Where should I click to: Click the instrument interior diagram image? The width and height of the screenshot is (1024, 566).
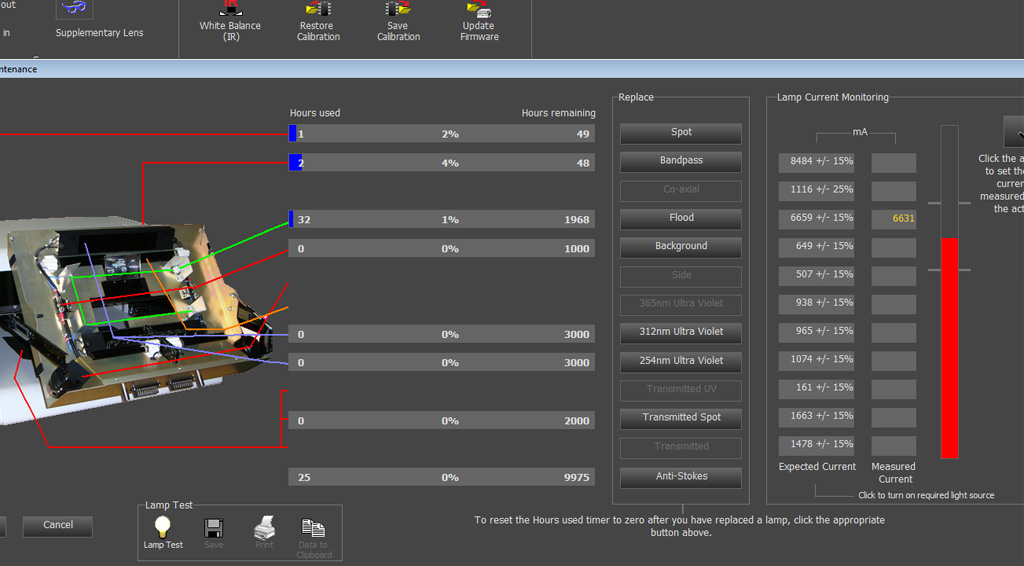137,320
